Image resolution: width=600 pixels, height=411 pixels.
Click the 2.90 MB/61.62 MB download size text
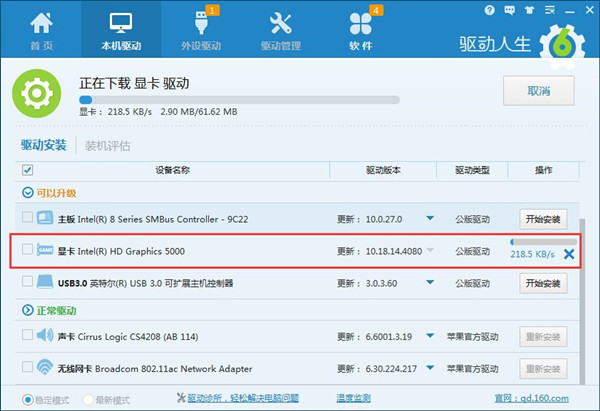point(199,112)
